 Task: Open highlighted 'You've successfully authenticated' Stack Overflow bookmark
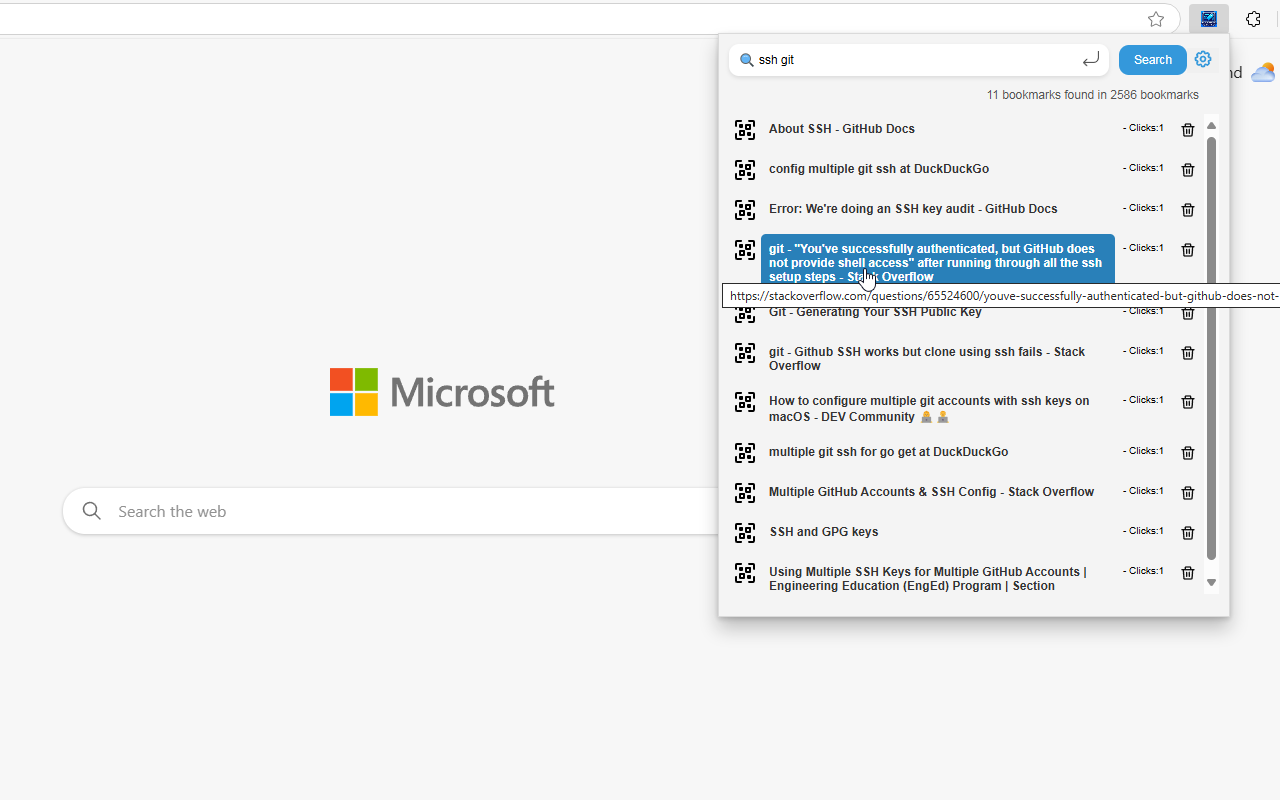(937, 262)
